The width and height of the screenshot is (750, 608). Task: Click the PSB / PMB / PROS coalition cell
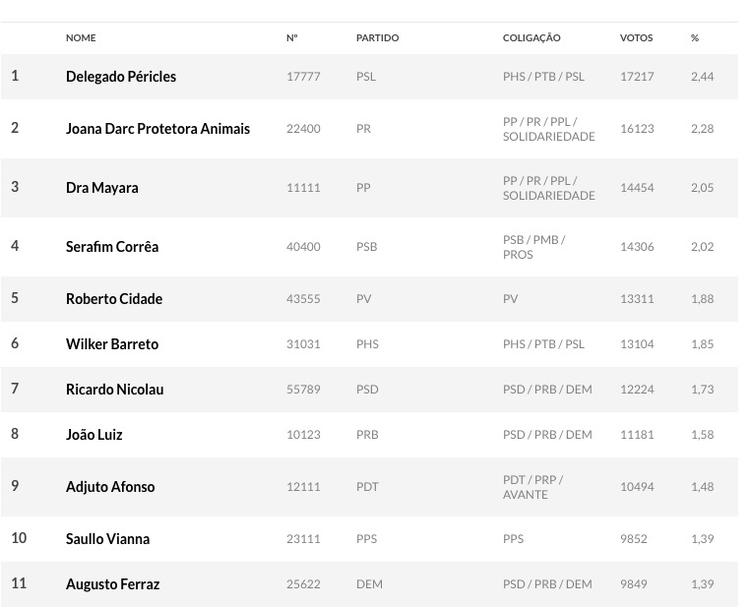click(x=534, y=247)
